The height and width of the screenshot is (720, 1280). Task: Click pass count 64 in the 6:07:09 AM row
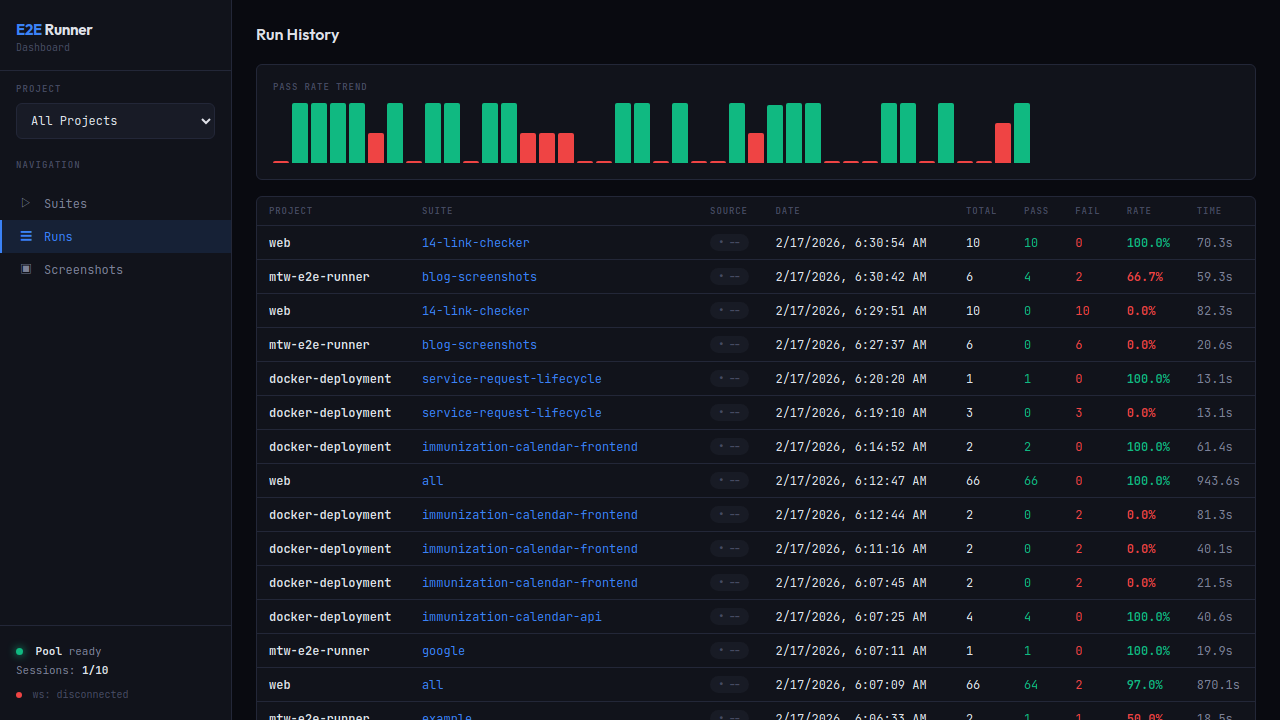pos(1031,685)
